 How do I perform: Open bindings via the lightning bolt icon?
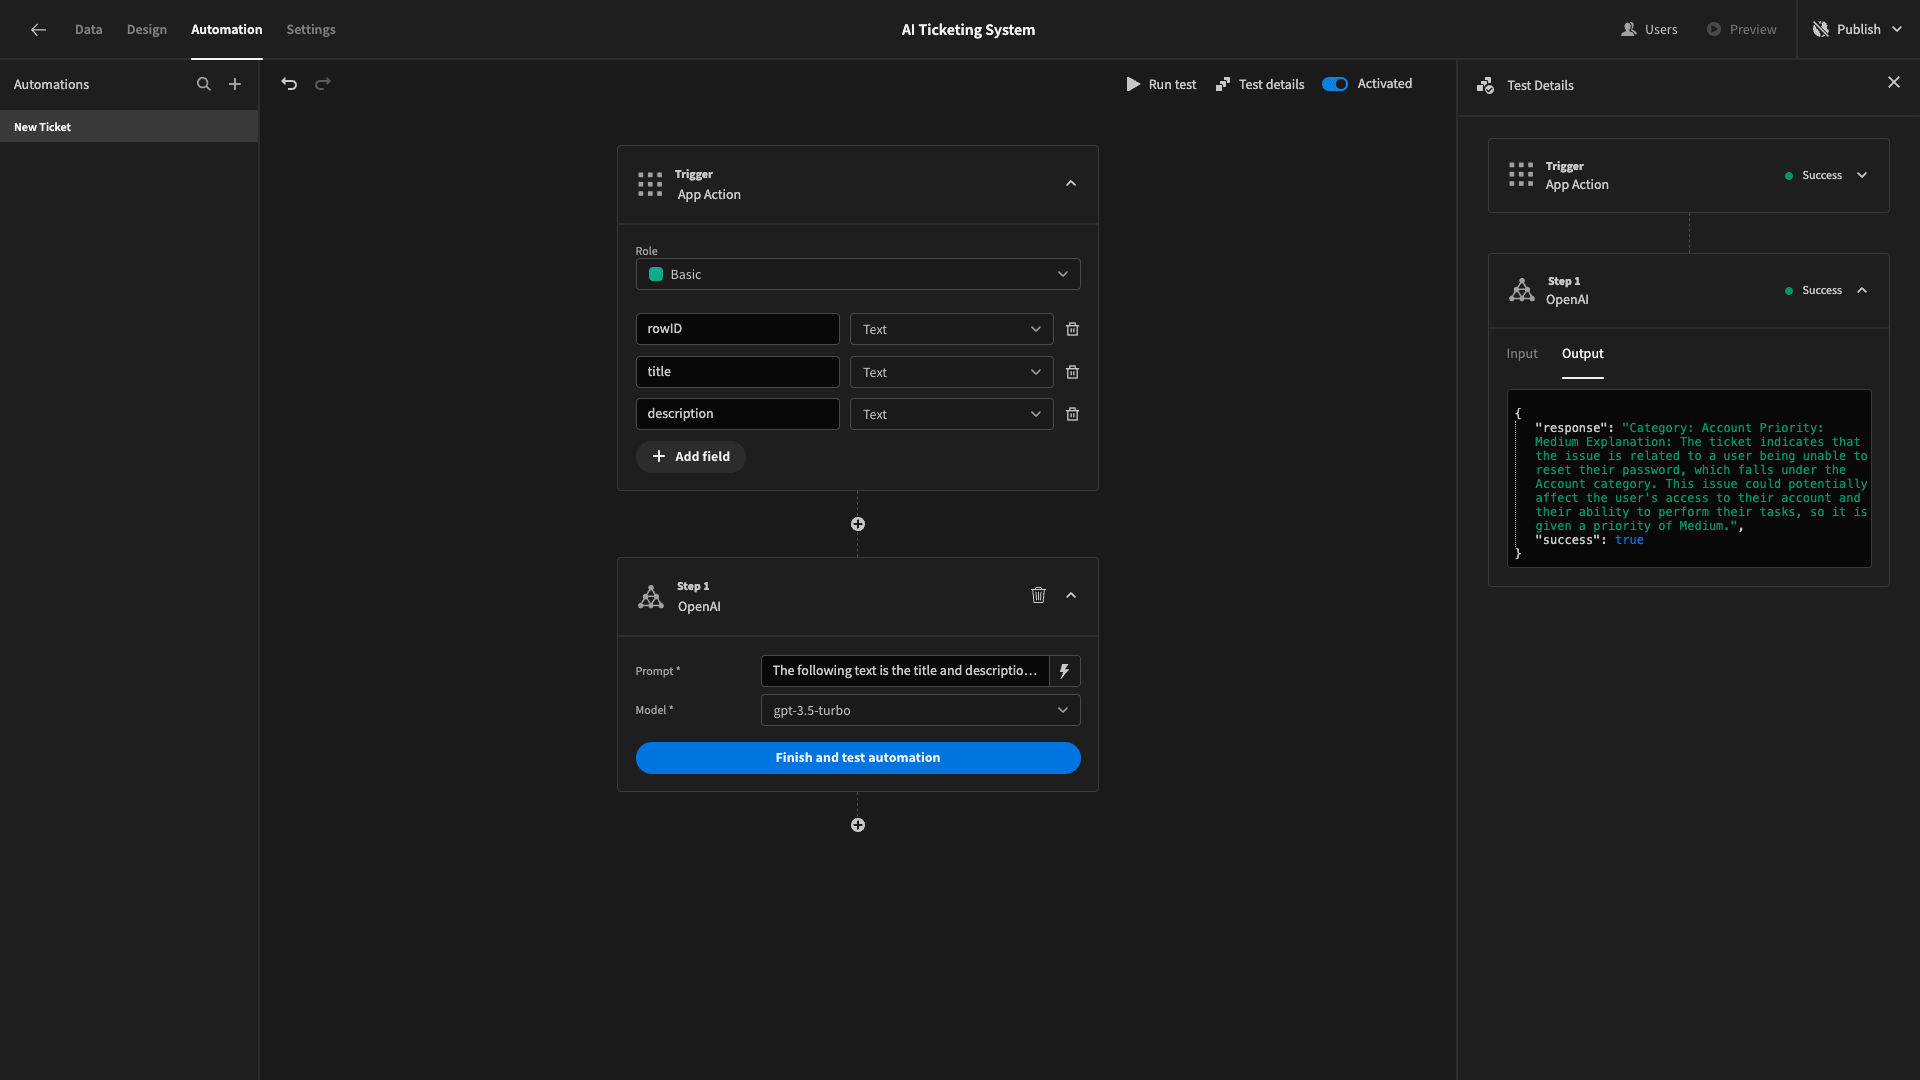[x=1065, y=671]
